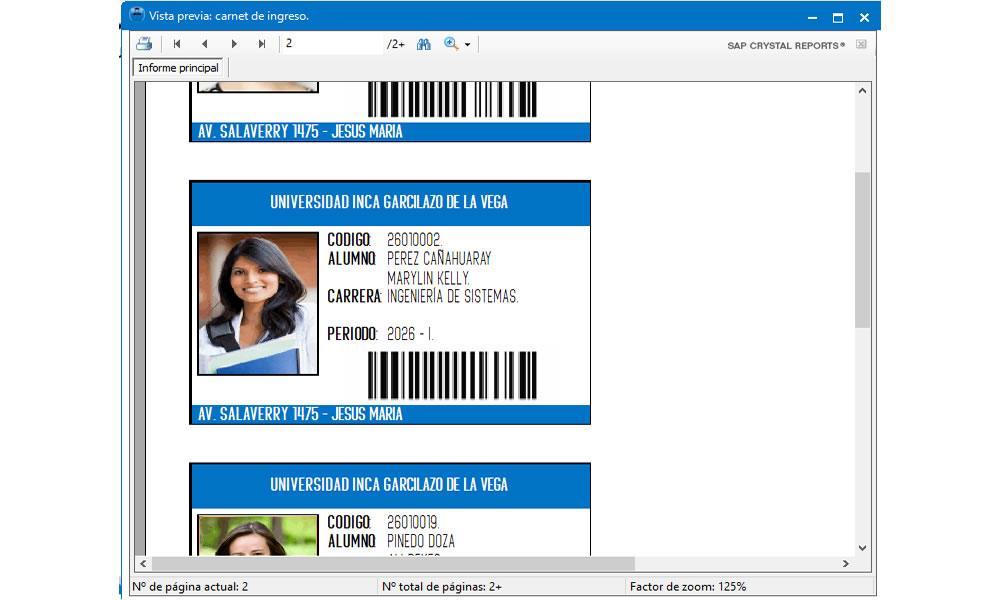The height and width of the screenshot is (600, 1000).
Task: Click the page number input field
Action: click(332, 43)
